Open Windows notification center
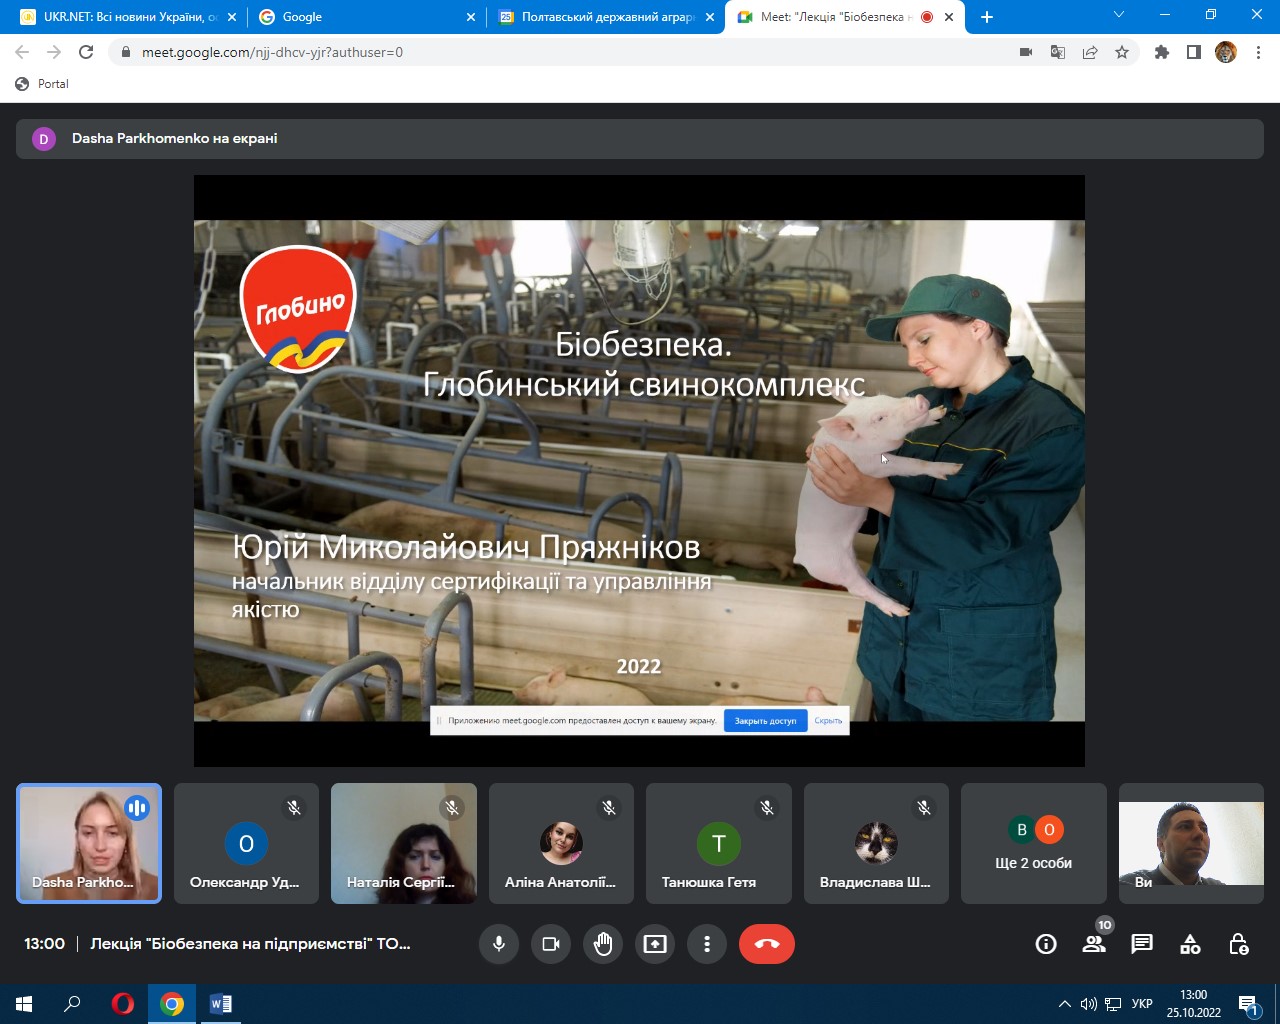 pos(1249,1004)
